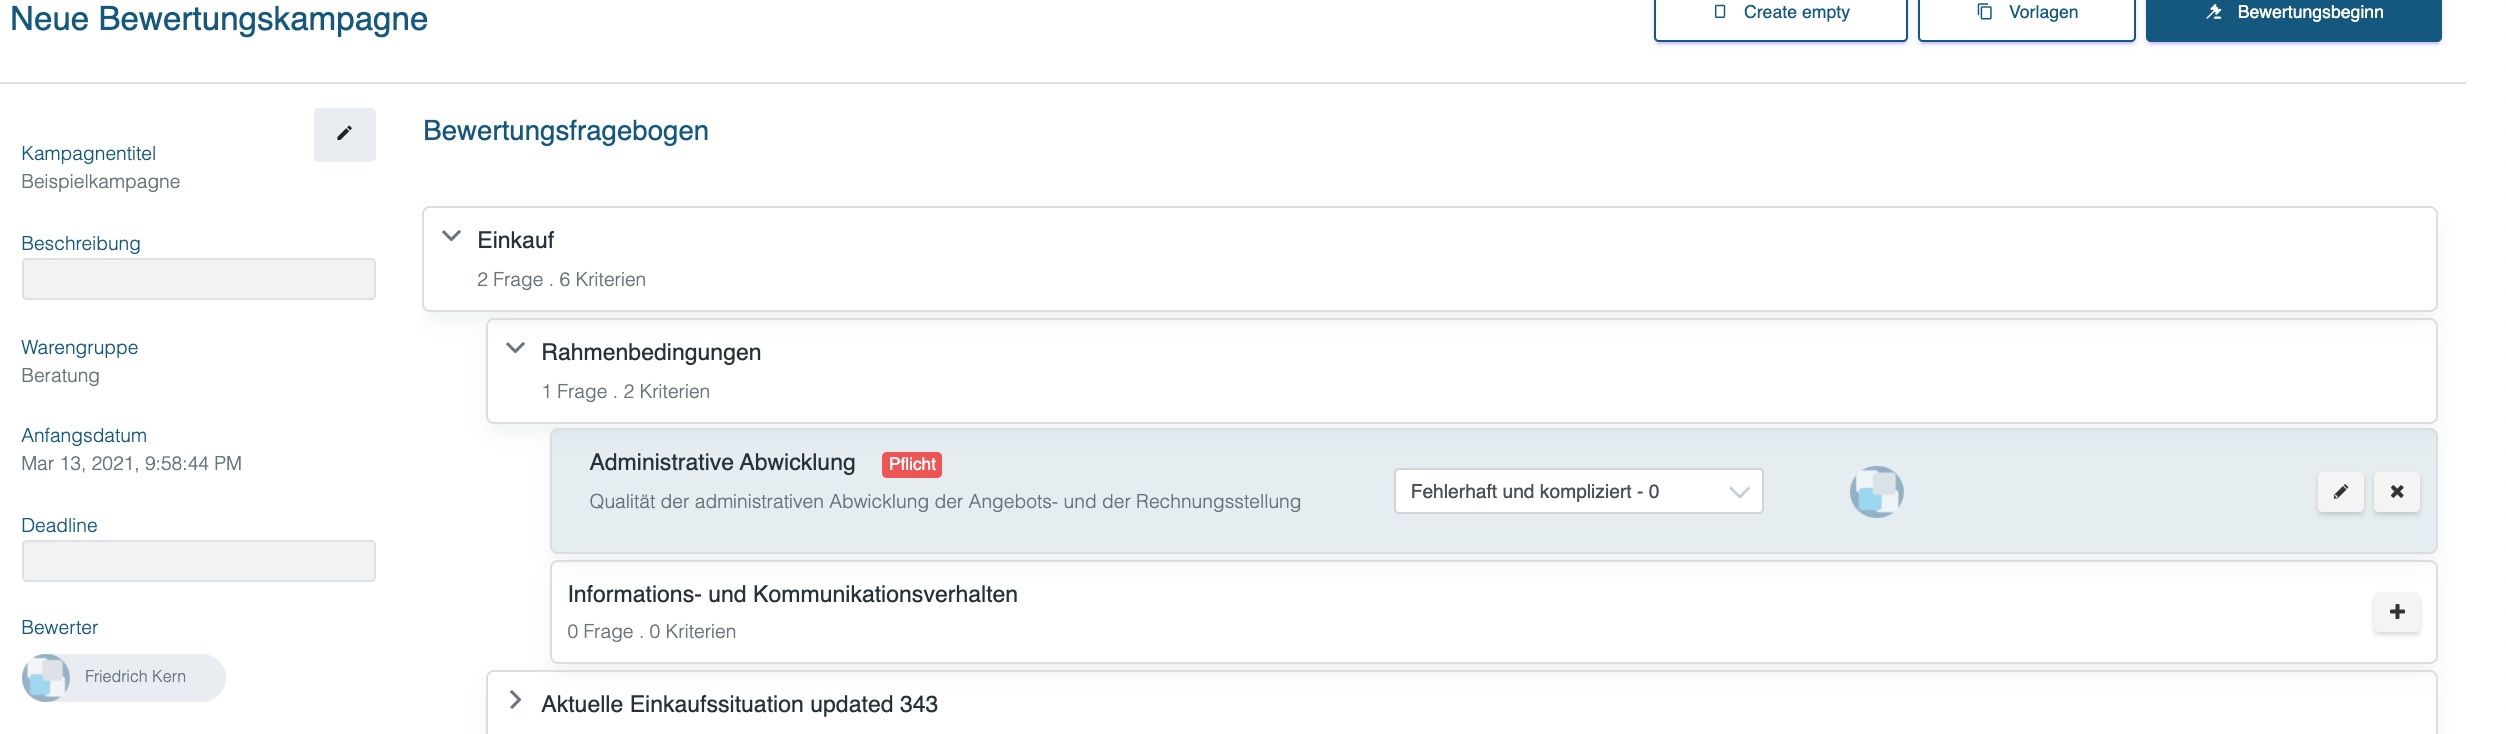Remove Administrative Abwicklung with the X icon
The image size is (2506, 734).
[2397, 492]
